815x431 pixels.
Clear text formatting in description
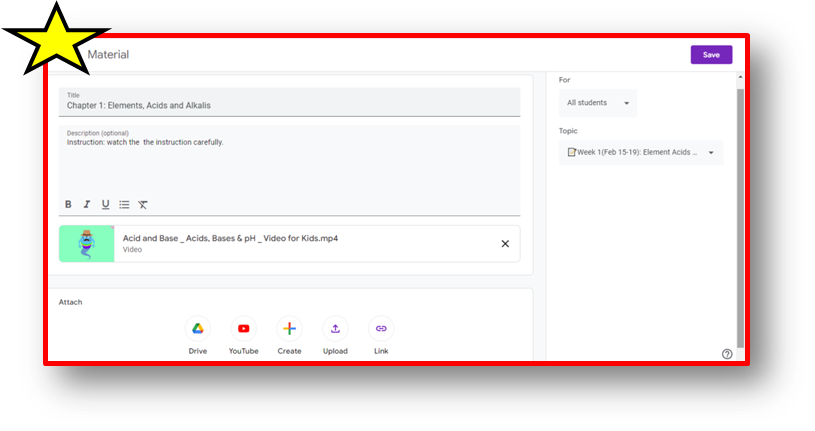tap(143, 204)
